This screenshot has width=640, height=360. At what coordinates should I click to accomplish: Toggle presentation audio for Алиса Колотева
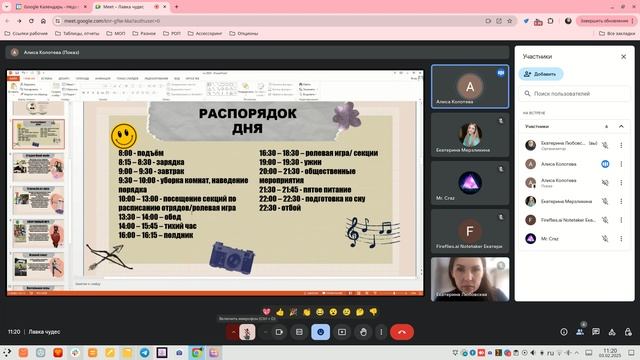point(605,182)
